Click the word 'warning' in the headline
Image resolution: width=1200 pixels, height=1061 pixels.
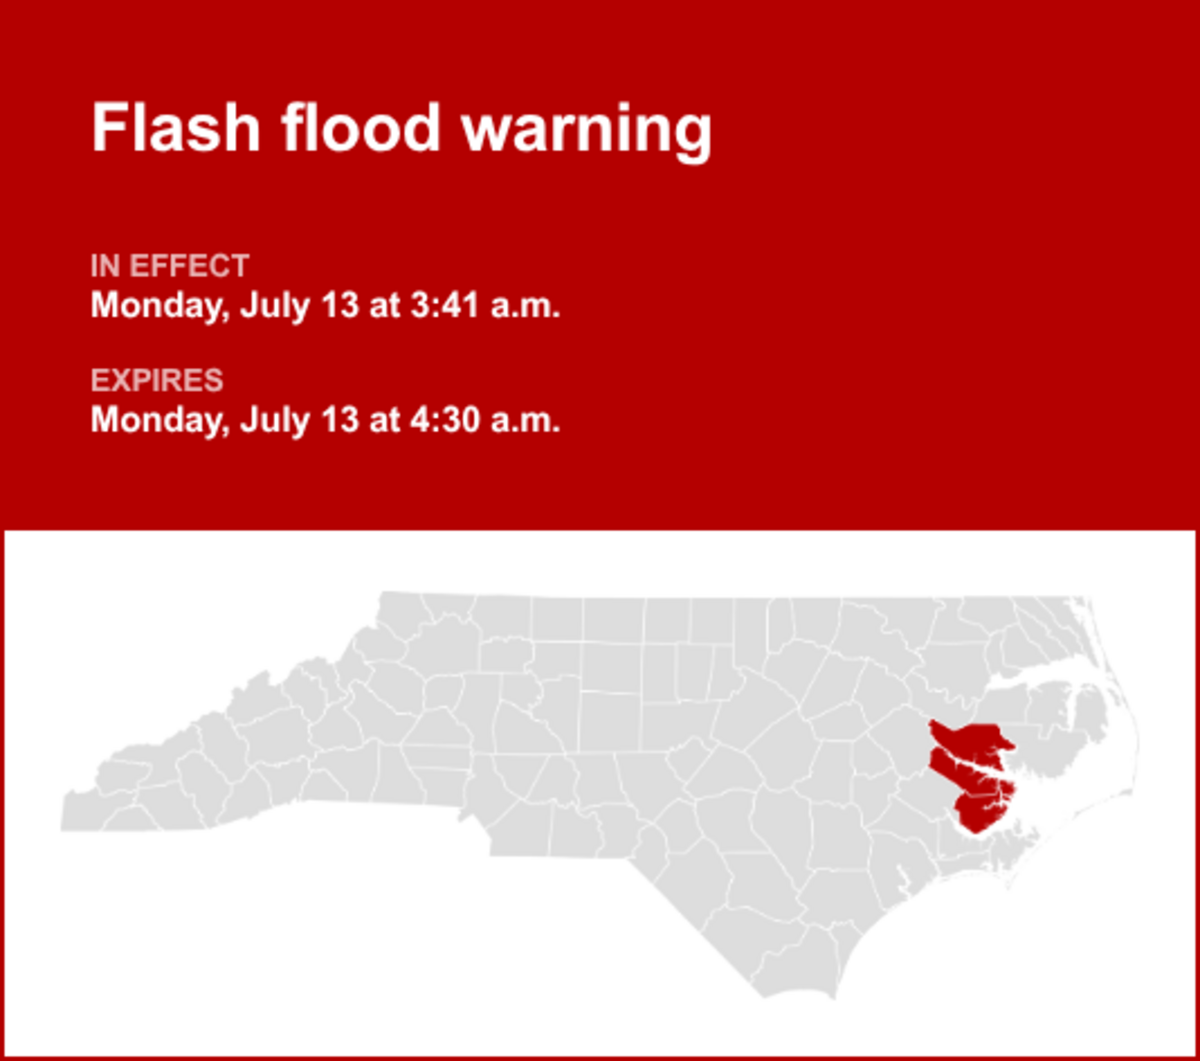pyautogui.click(x=586, y=130)
